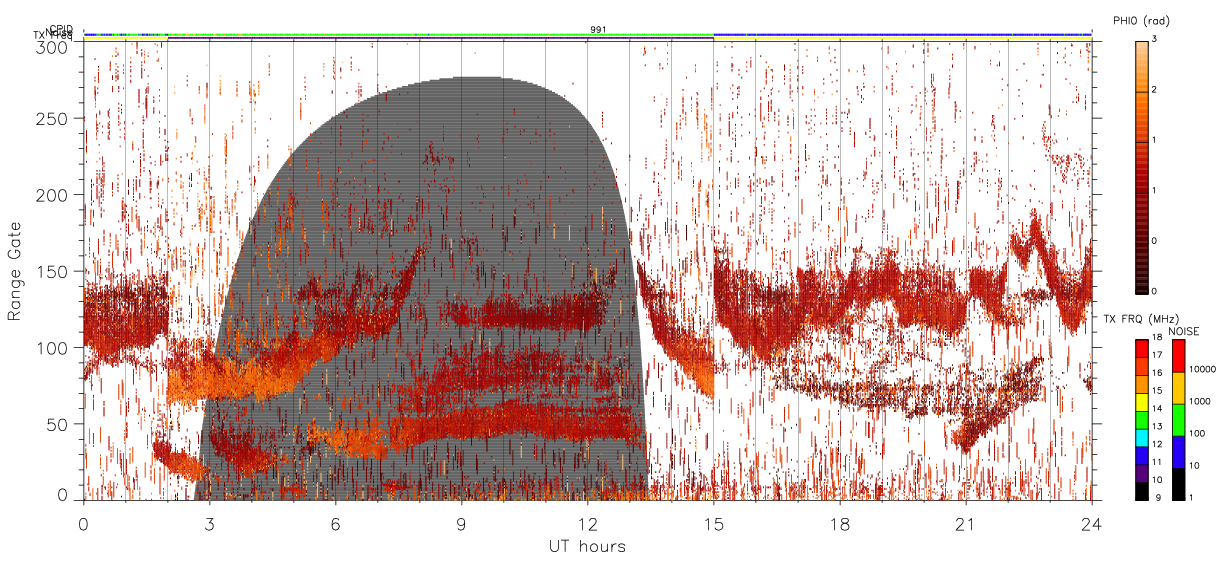Click the '9' tick on the UT hours axis

coord(461,525)
